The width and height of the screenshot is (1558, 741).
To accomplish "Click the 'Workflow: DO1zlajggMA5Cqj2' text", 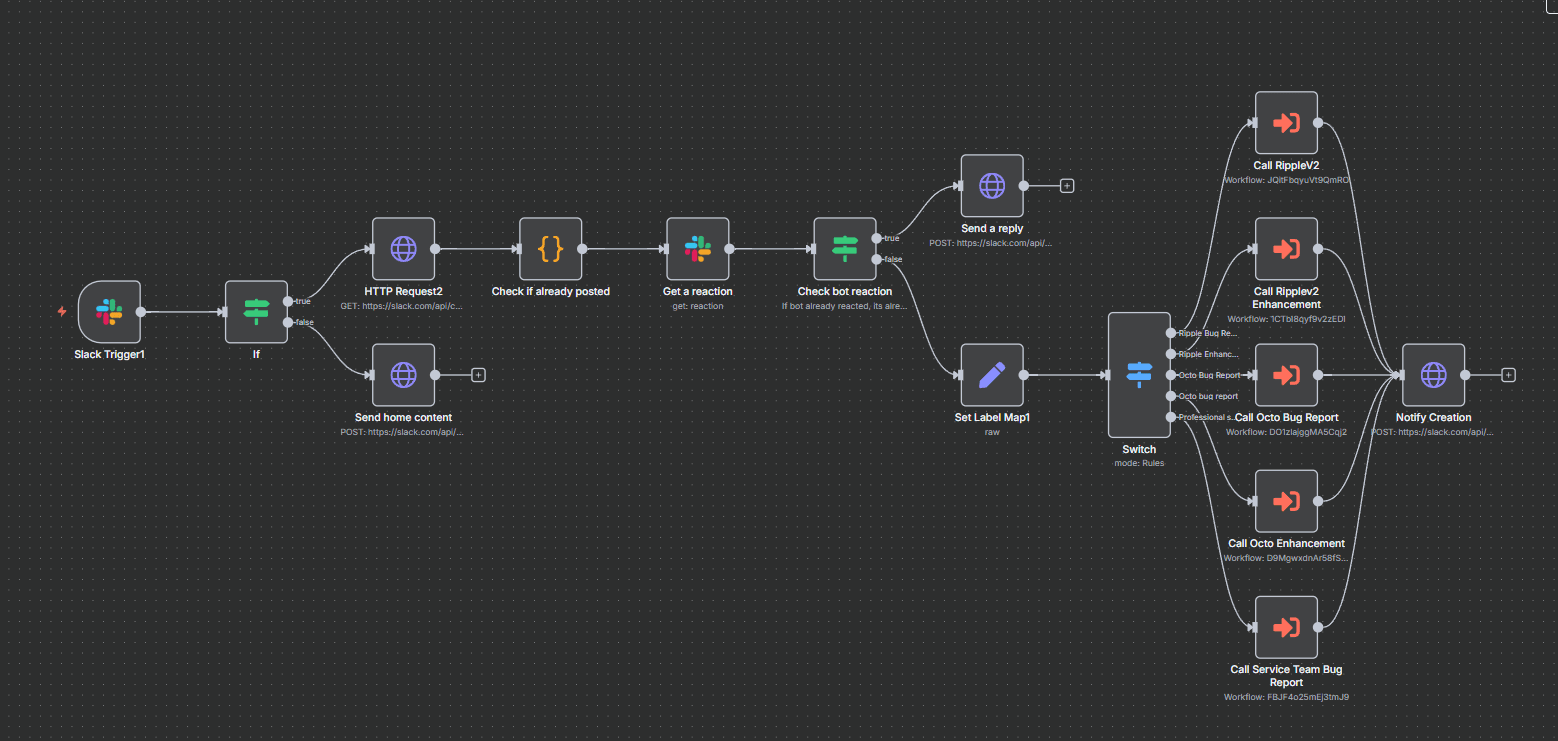I will pyautogui.click(x=1286, y=432).
